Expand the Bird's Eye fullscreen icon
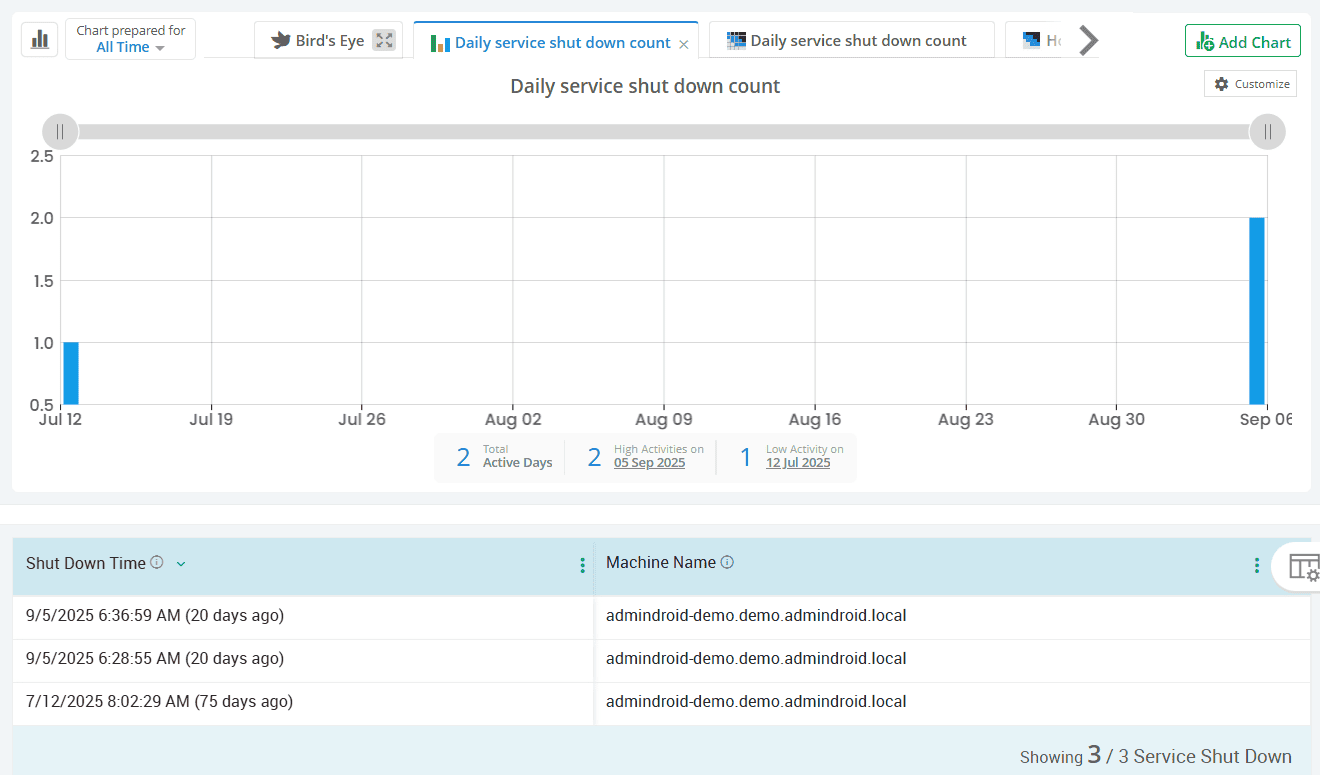The height and width of the screenshot is (775, 1320). click(x=384, y=40)
